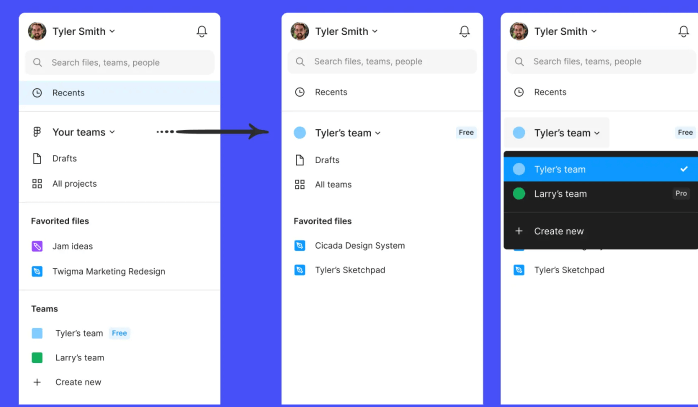Viewport: 698px width, 407px height.
Task: Click the search field above highlighted Recents
Action: 120,63
